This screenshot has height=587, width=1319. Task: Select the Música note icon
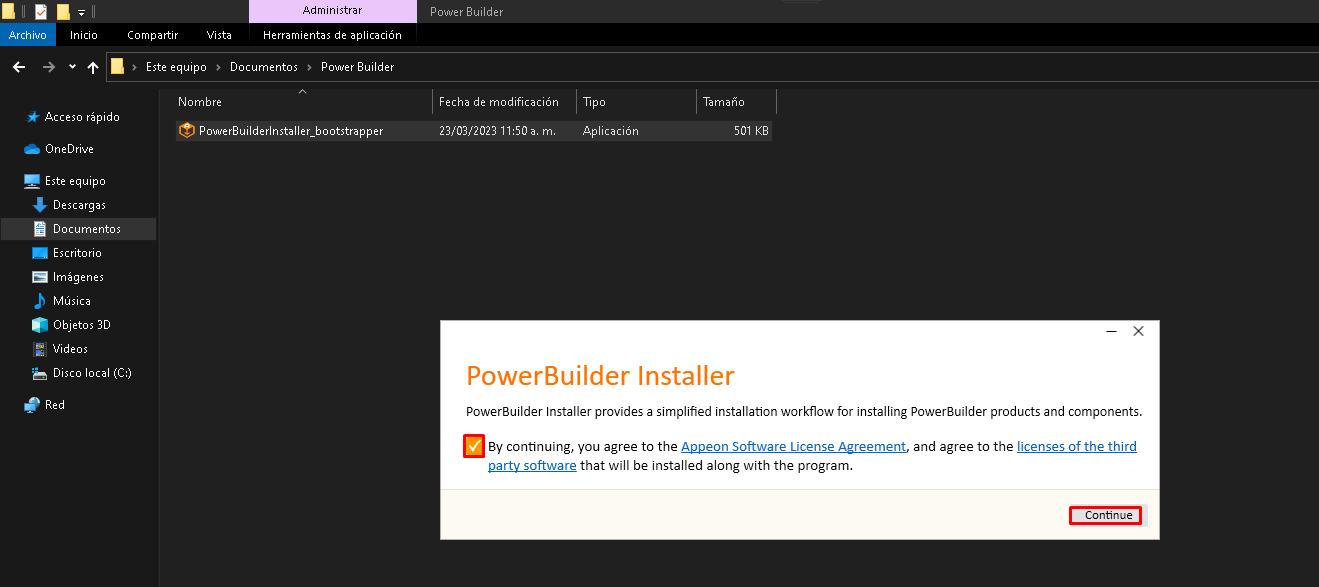40,301
